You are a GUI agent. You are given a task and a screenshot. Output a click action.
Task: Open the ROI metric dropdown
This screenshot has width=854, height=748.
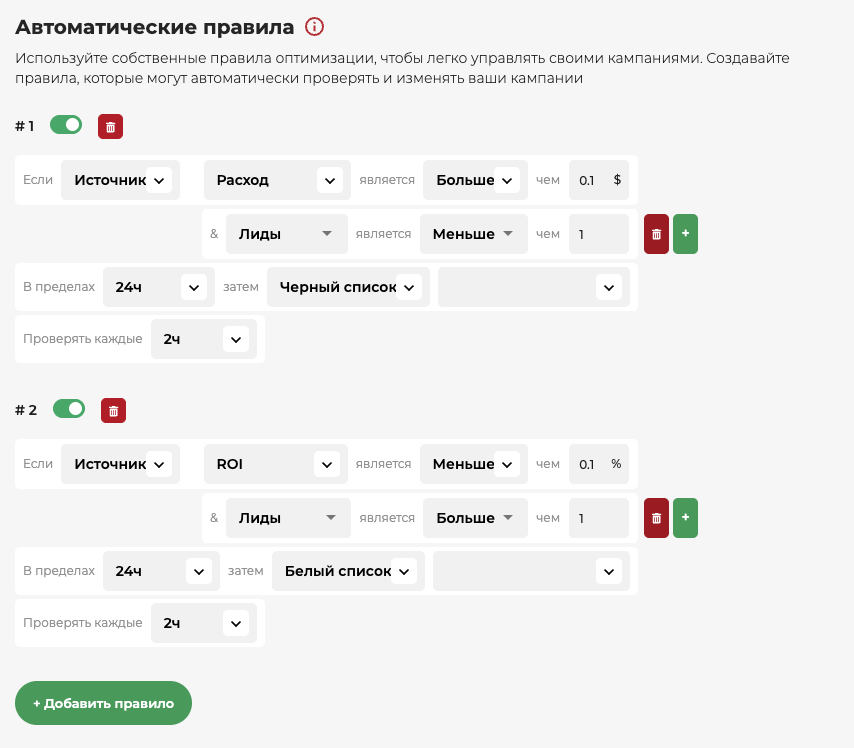(276, 464)
